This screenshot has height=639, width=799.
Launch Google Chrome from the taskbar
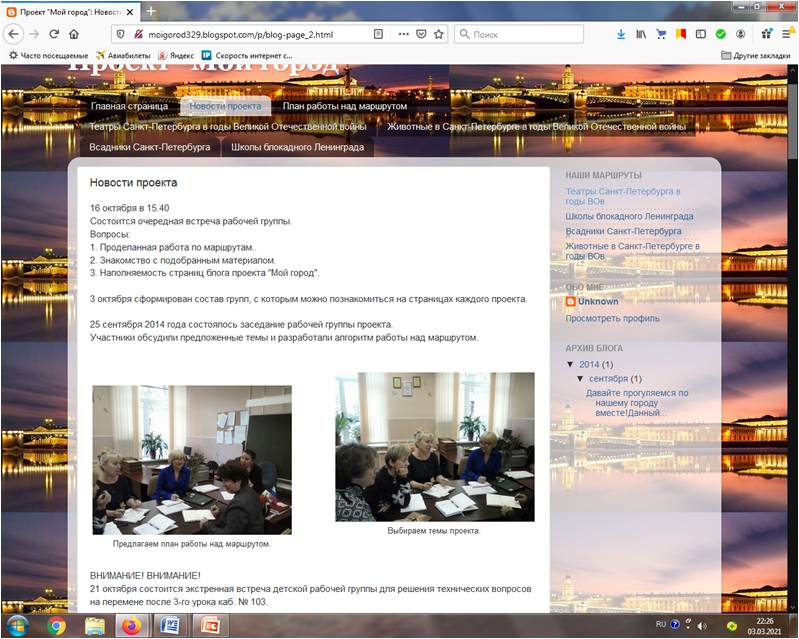tap(56, 625)
